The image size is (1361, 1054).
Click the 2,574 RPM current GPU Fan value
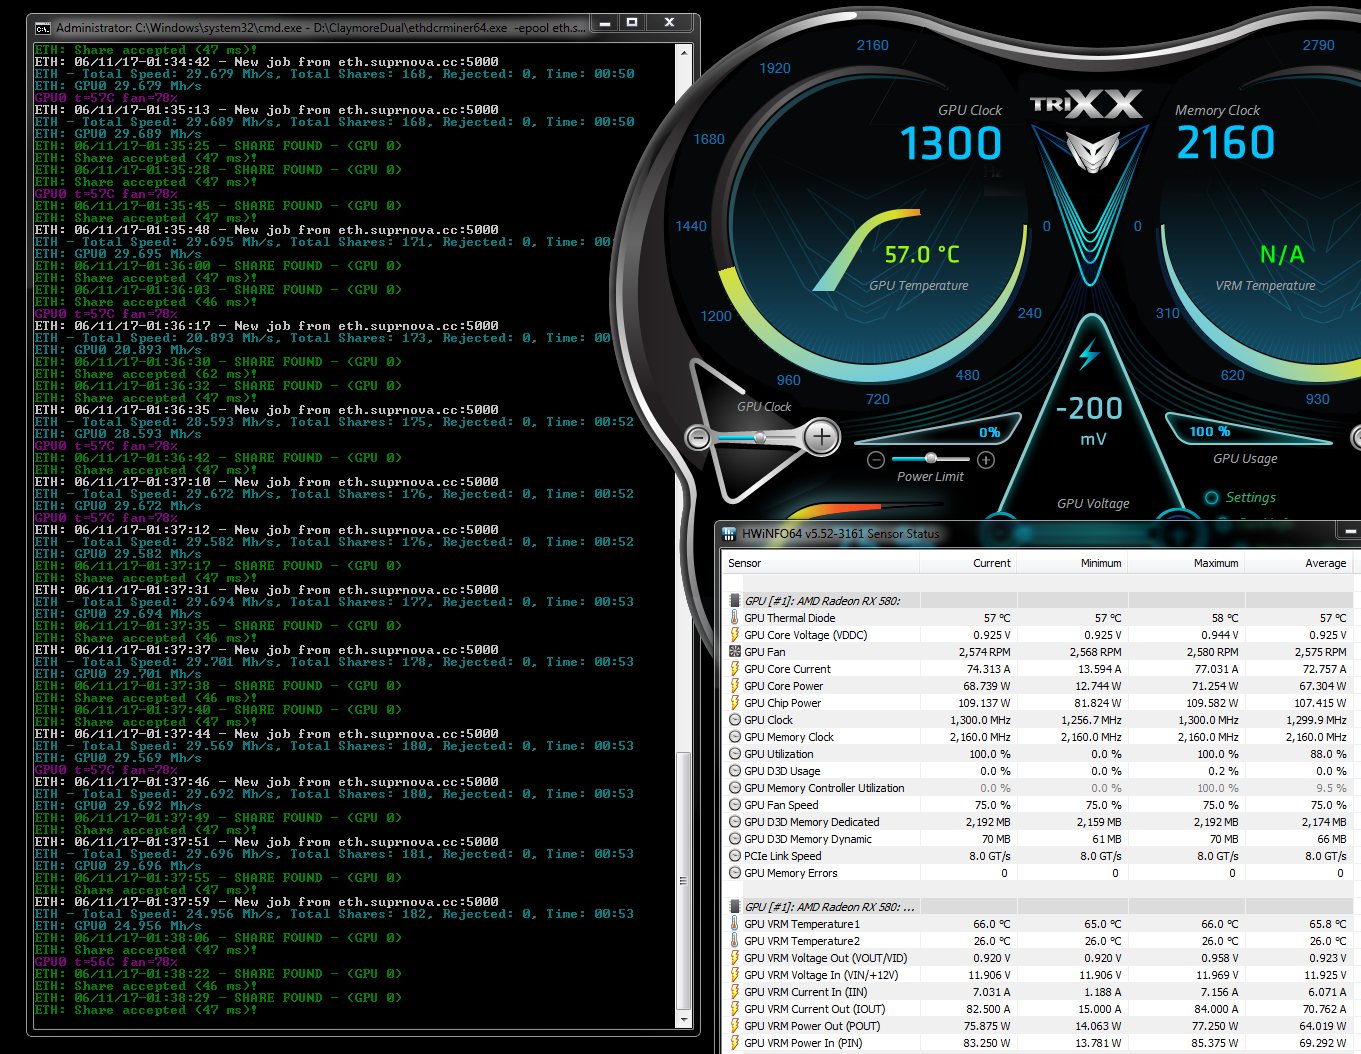point(984,652)
